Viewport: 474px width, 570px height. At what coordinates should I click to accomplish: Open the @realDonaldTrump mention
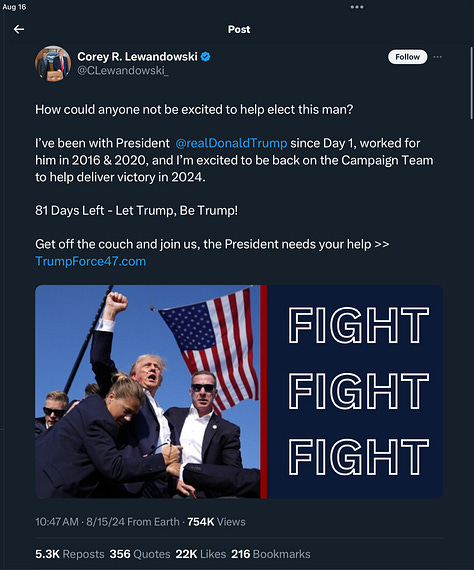pyautogui.click(x=231, y=143)
